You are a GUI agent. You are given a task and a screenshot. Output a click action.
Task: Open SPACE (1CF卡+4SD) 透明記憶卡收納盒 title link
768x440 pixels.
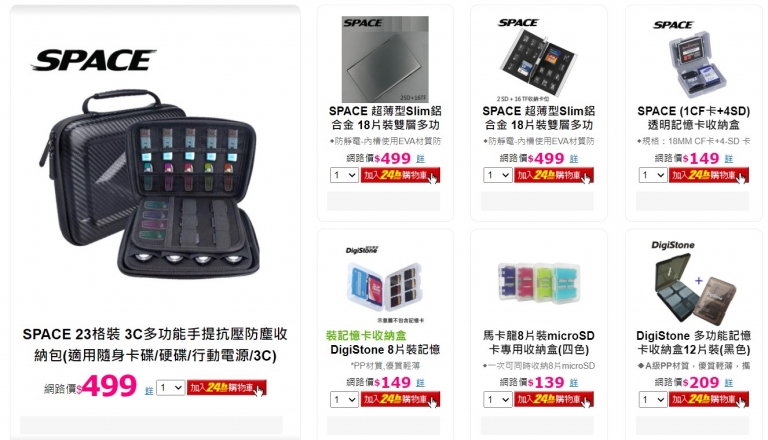pyautogui.click(x=694, y=118)
